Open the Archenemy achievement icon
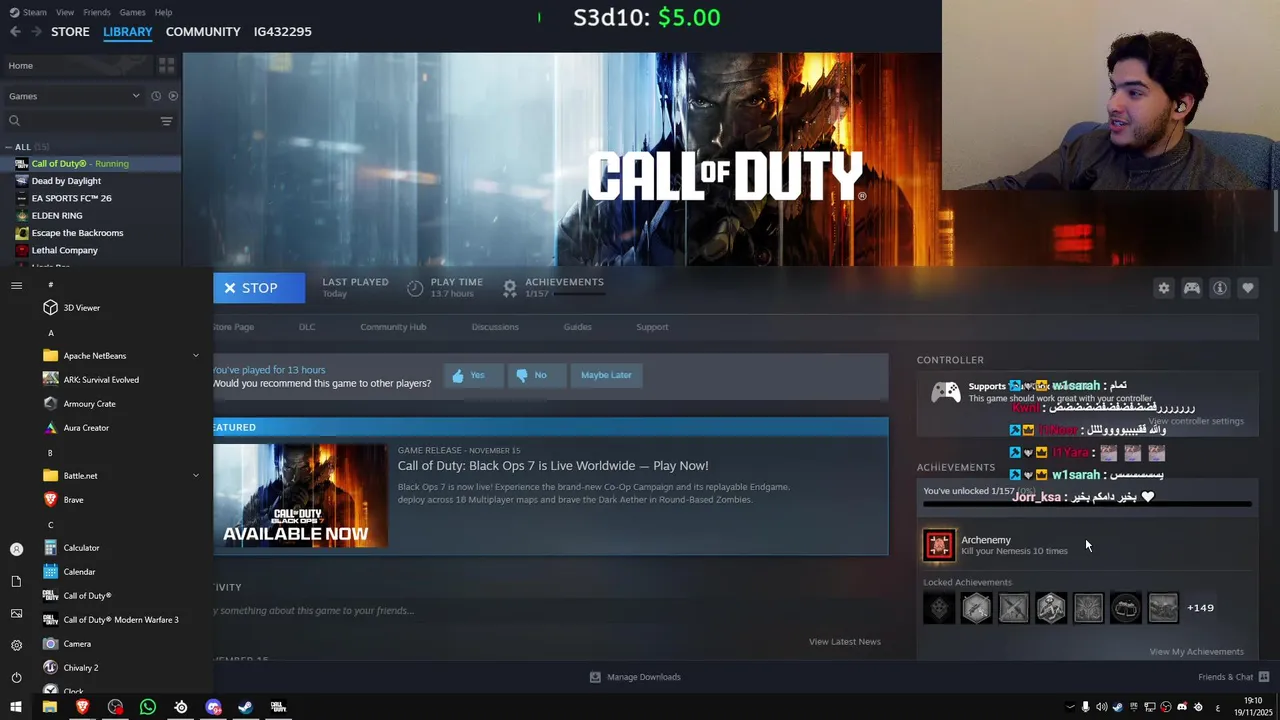The width and height of the screenshot is (1280, 720). (939, 545)
